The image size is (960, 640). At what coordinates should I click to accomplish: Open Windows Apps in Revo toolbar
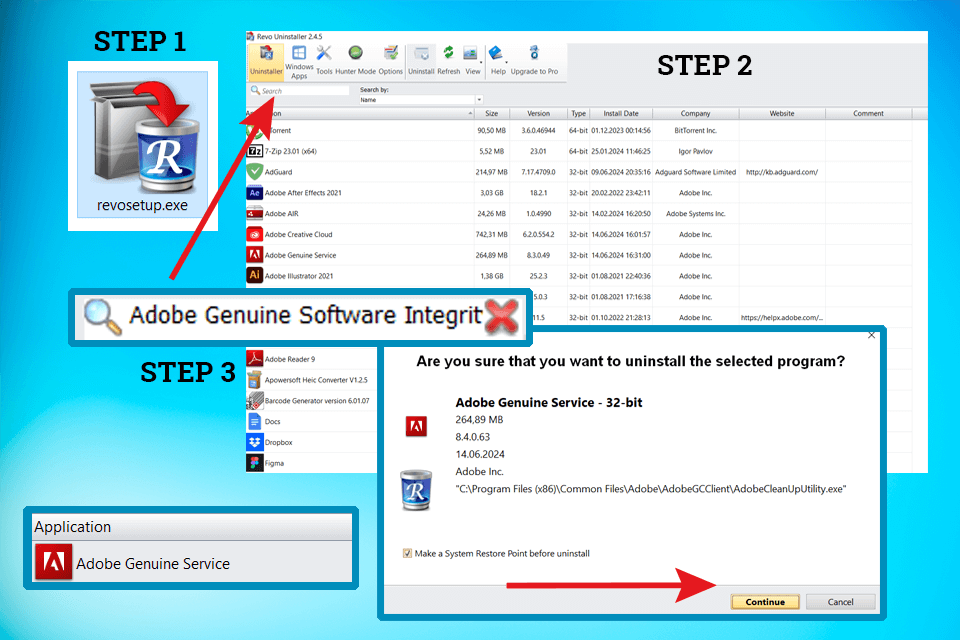[x=299, y=62]
